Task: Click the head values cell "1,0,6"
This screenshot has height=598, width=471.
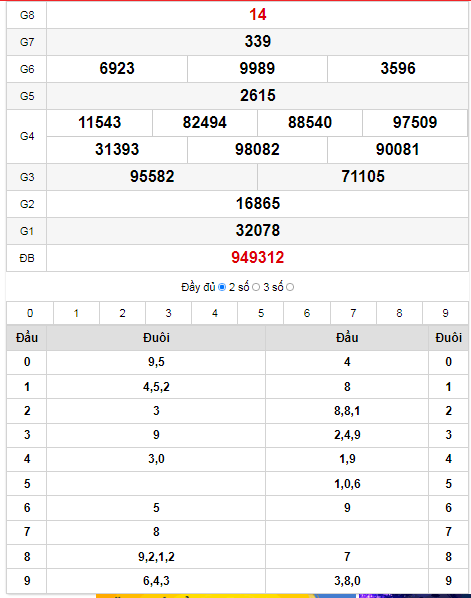Action: point(347,484)
